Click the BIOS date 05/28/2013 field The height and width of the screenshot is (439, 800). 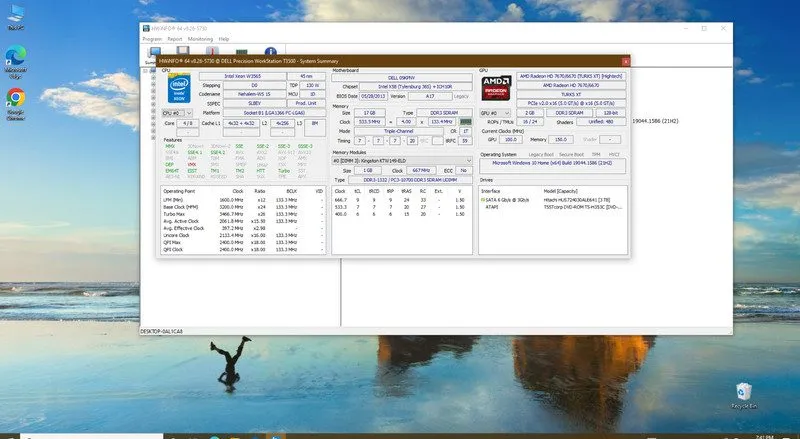click(x=373, y=96)
